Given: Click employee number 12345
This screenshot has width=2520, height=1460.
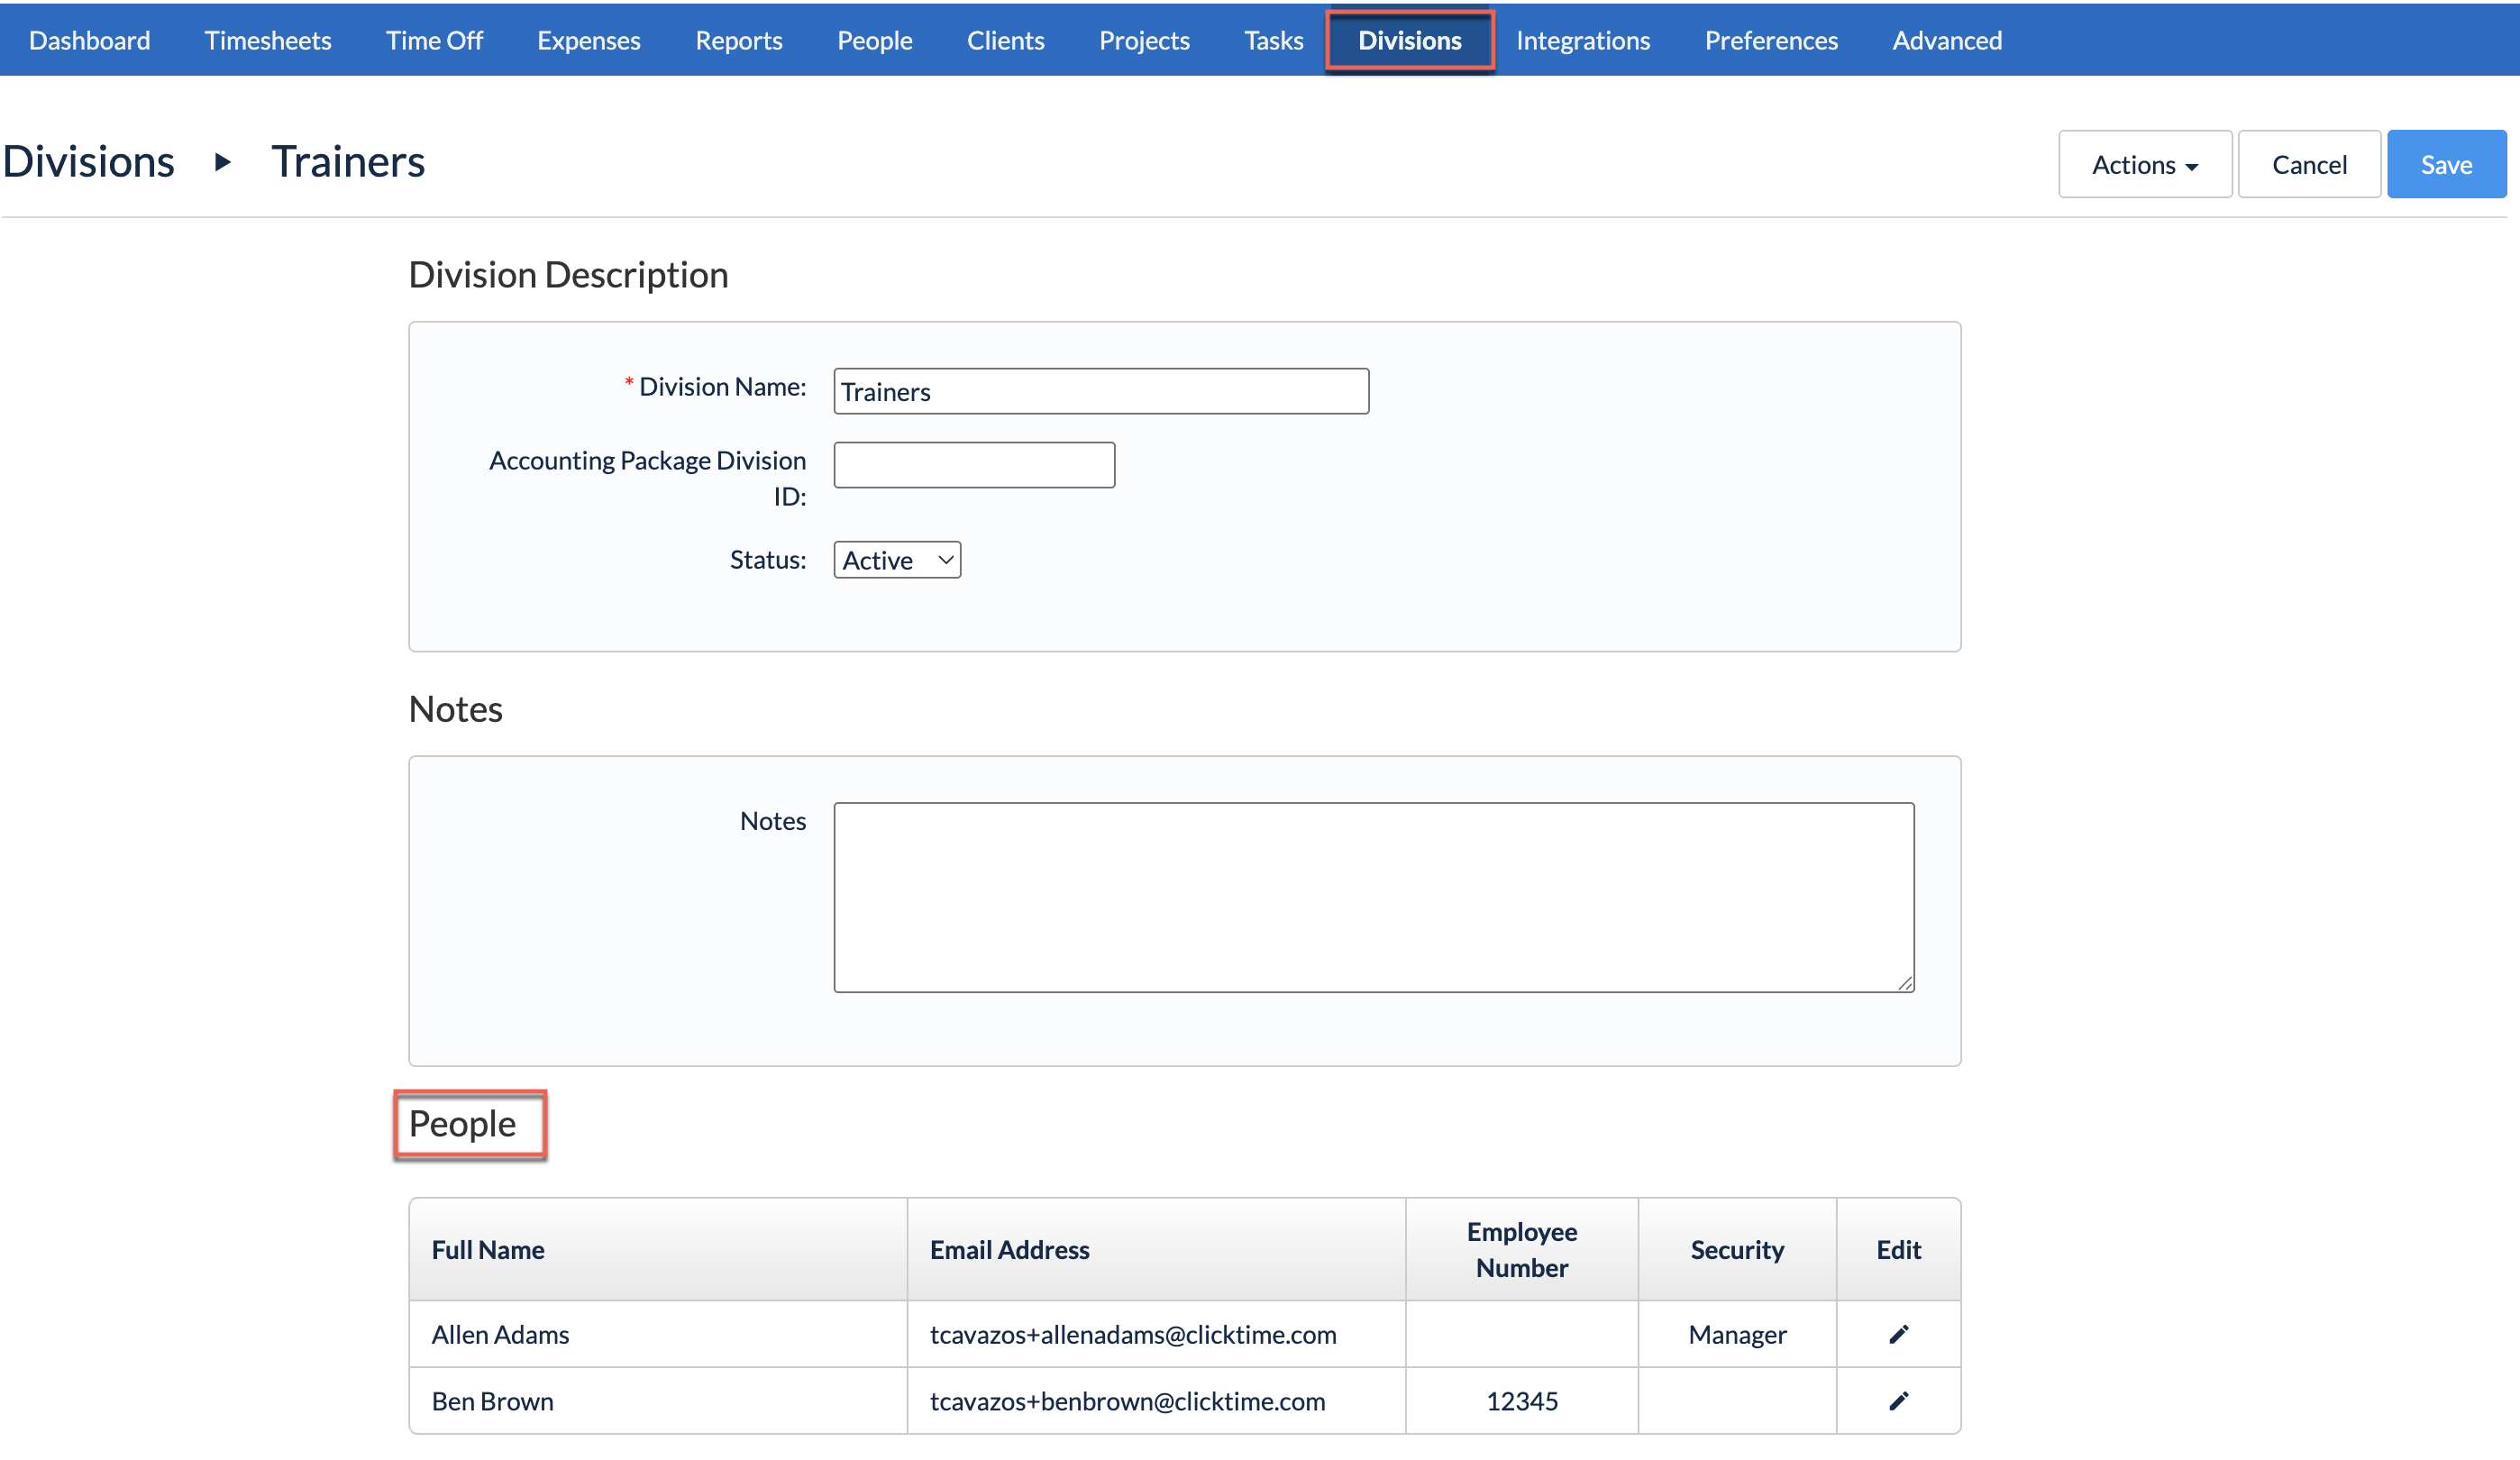Looking at the screenshot, I should [x=1521, y=1401].
